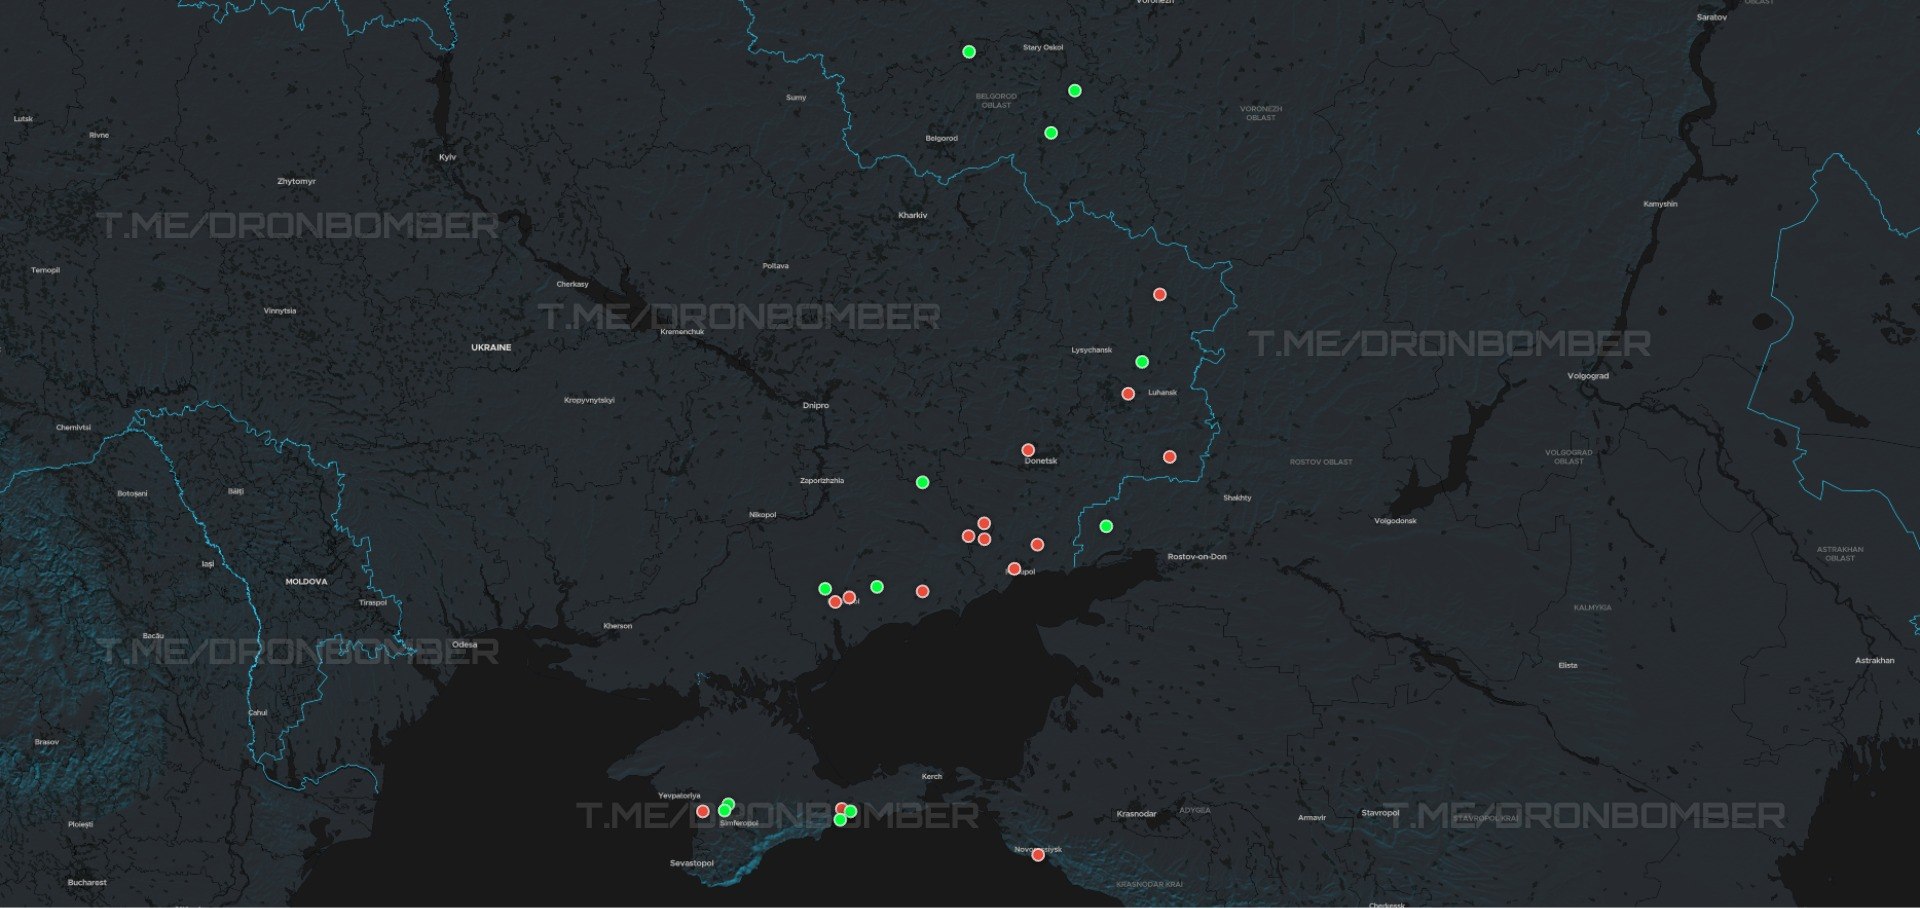Click the Lysychansk city label
This screenshot has height=908, width=1920.
click(x=1092, y=350)
